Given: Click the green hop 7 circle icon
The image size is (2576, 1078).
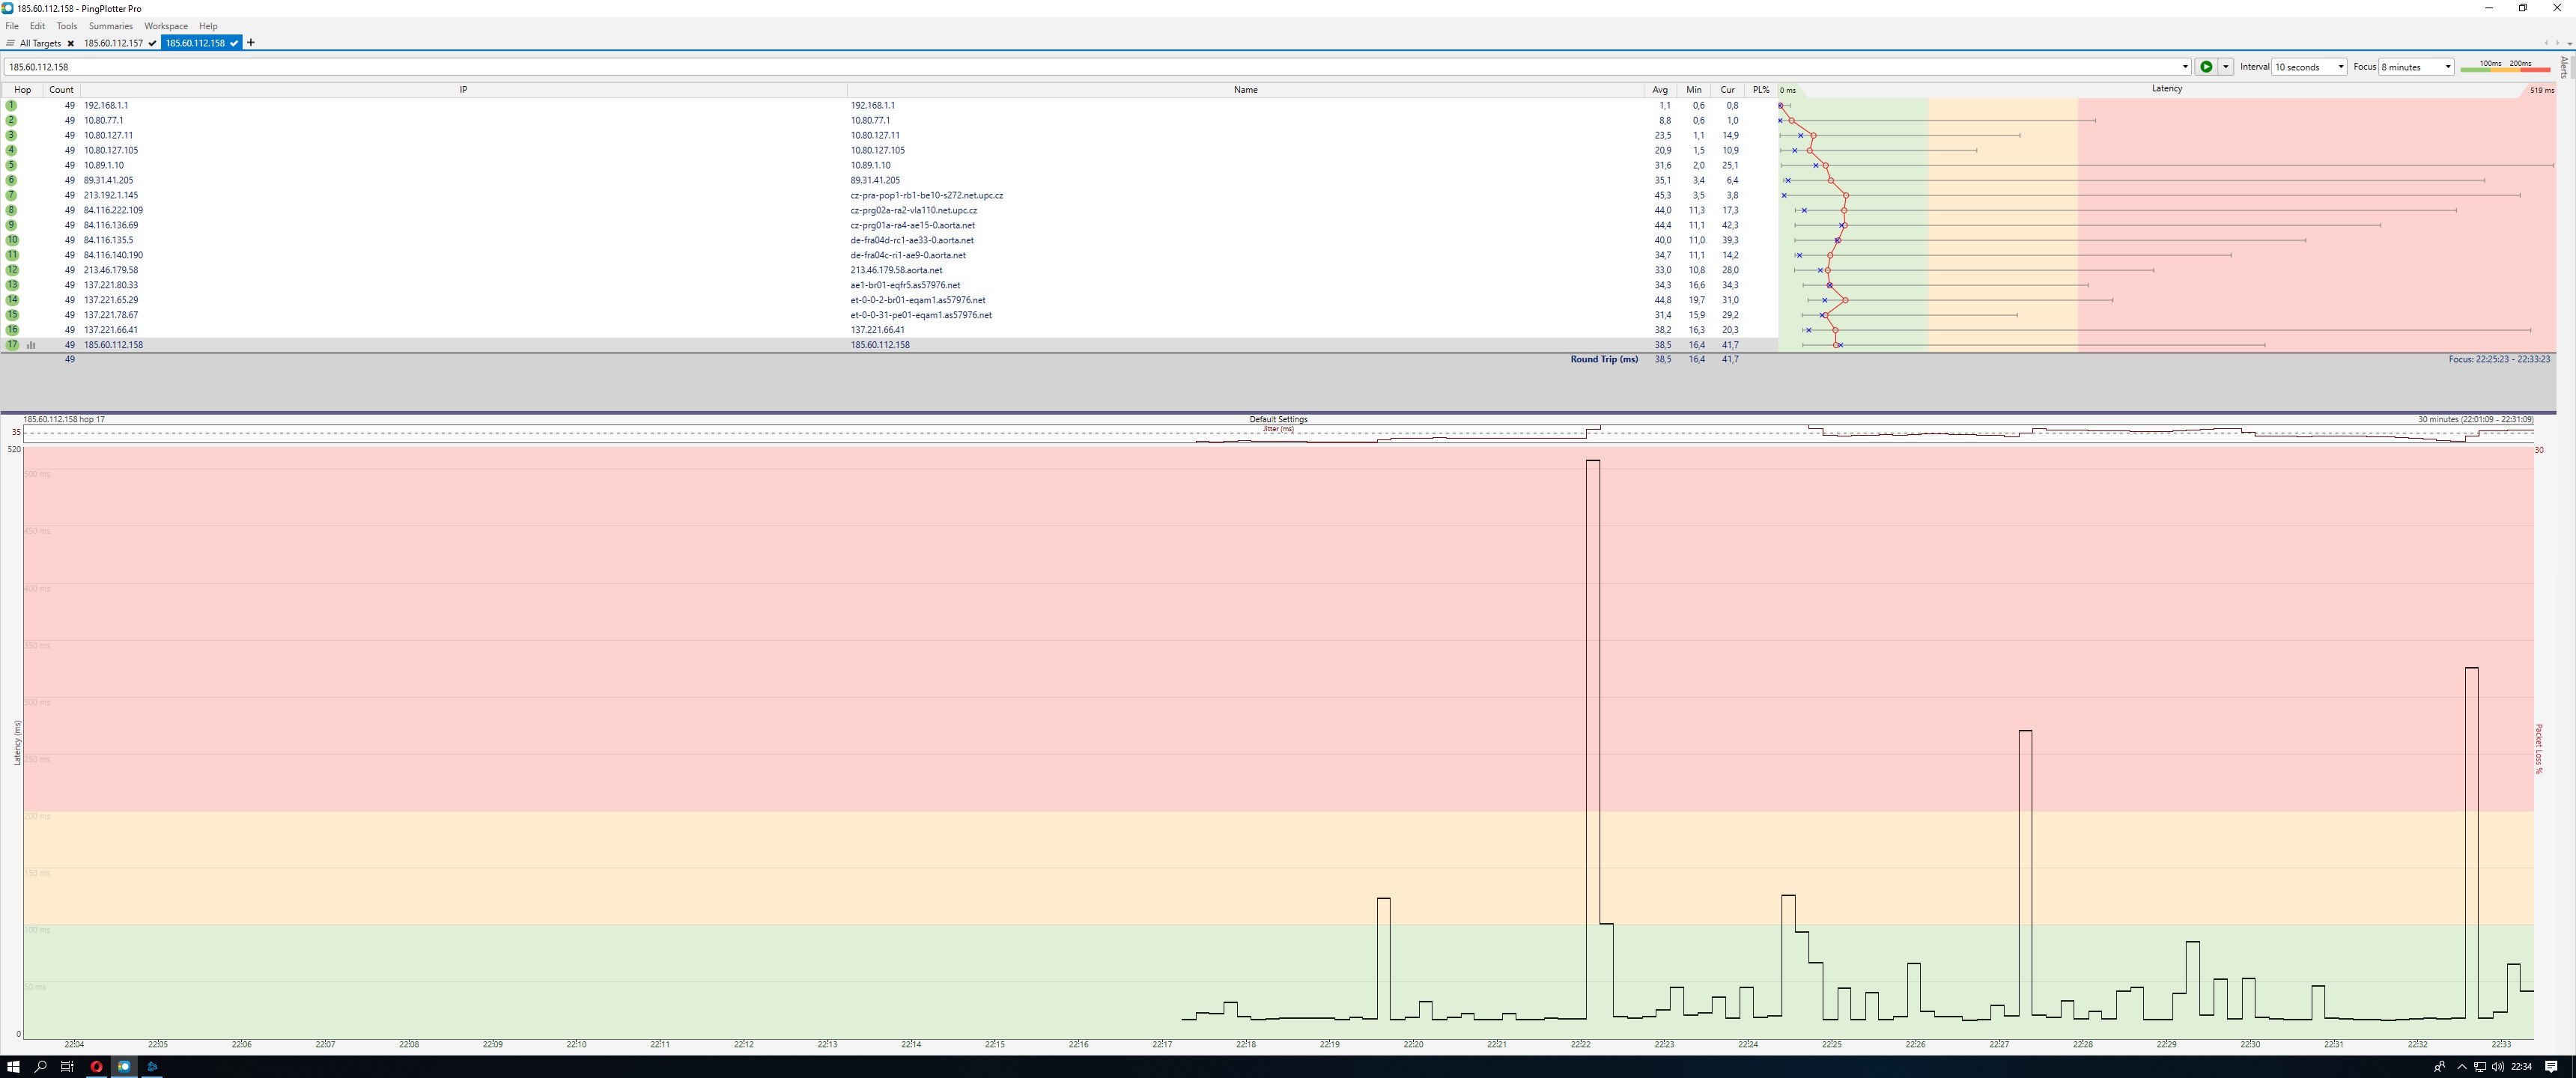Looking at the screenshot, I should click(x=12, y=195).
